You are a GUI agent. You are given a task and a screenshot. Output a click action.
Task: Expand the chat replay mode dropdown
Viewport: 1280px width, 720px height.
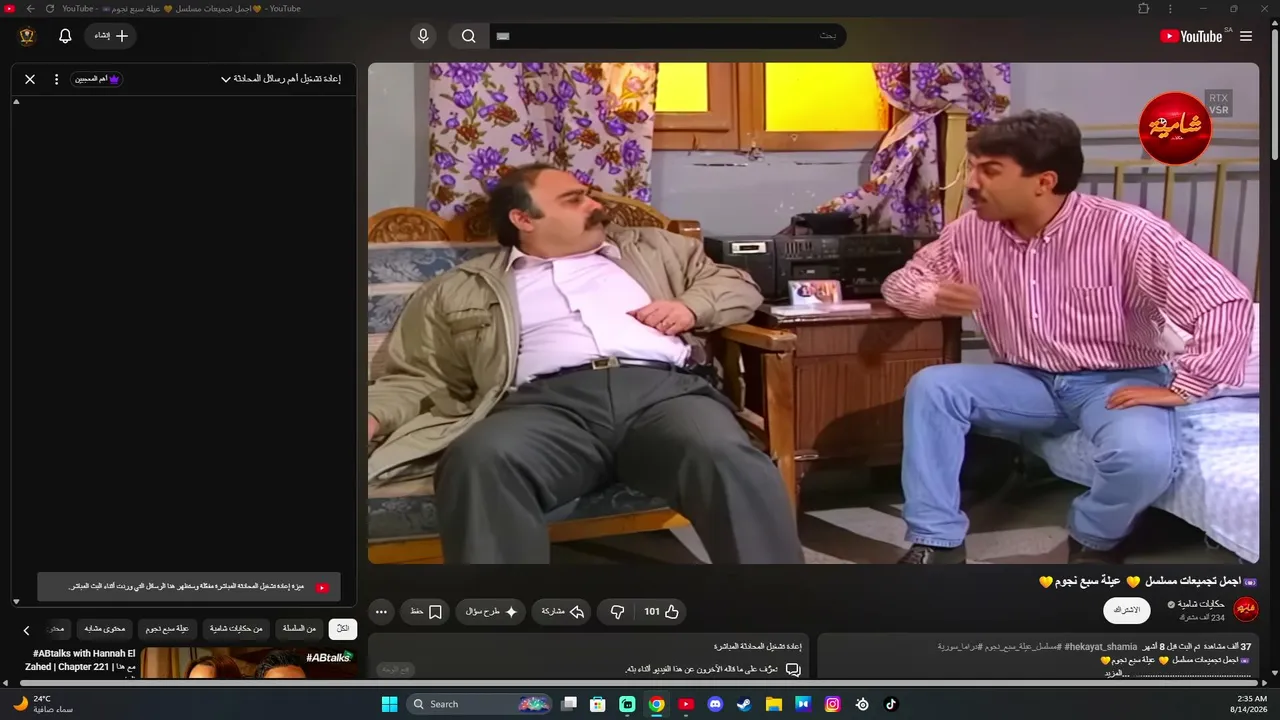click(281, 79)
